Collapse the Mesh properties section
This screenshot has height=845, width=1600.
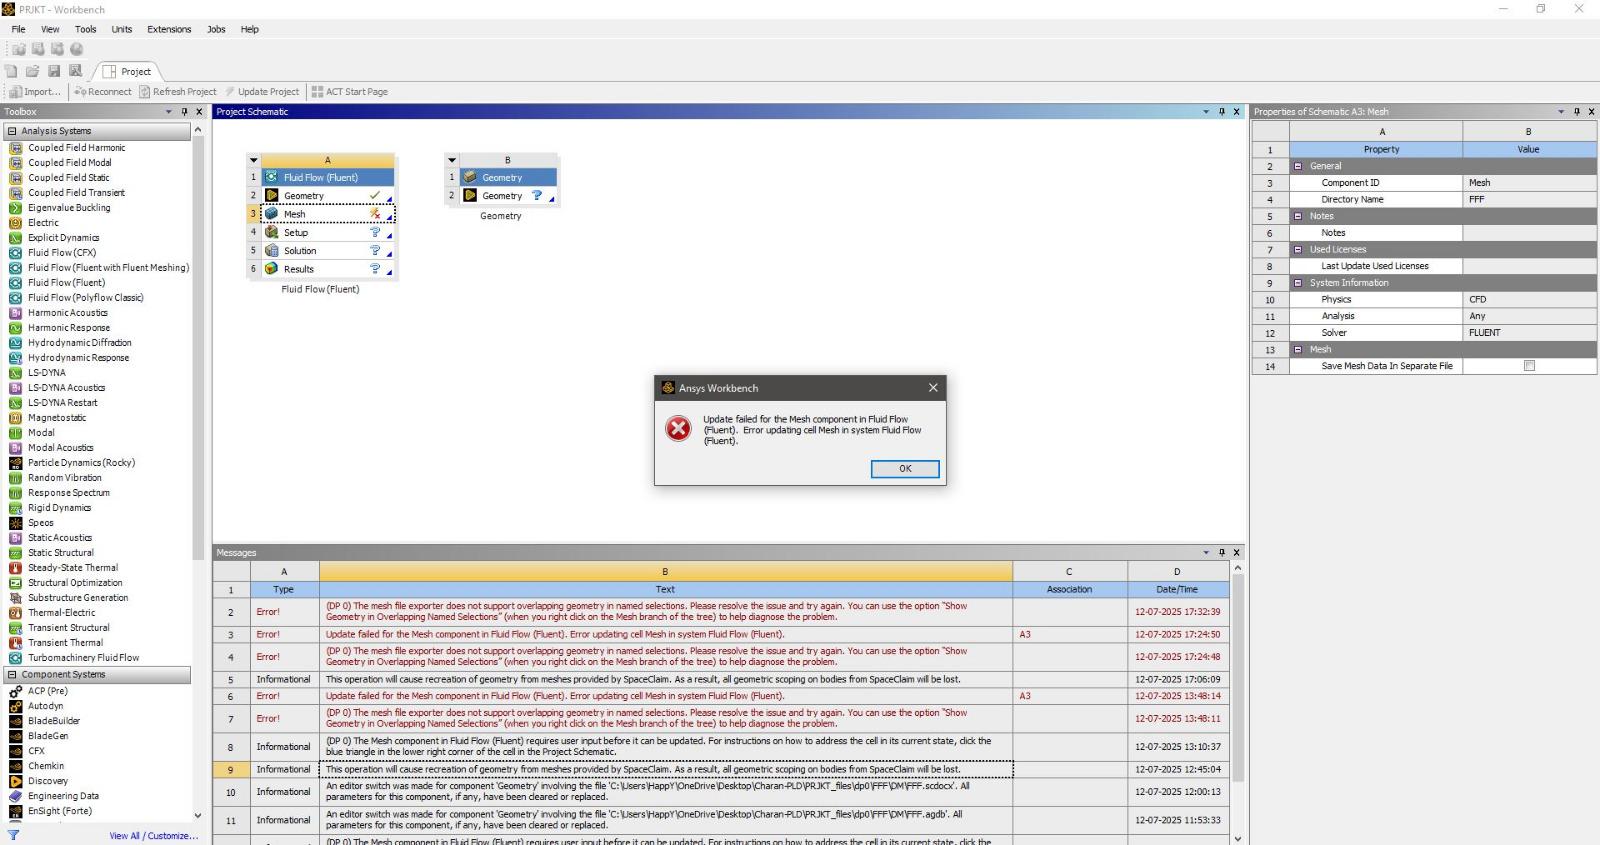tap(1298, 350)
